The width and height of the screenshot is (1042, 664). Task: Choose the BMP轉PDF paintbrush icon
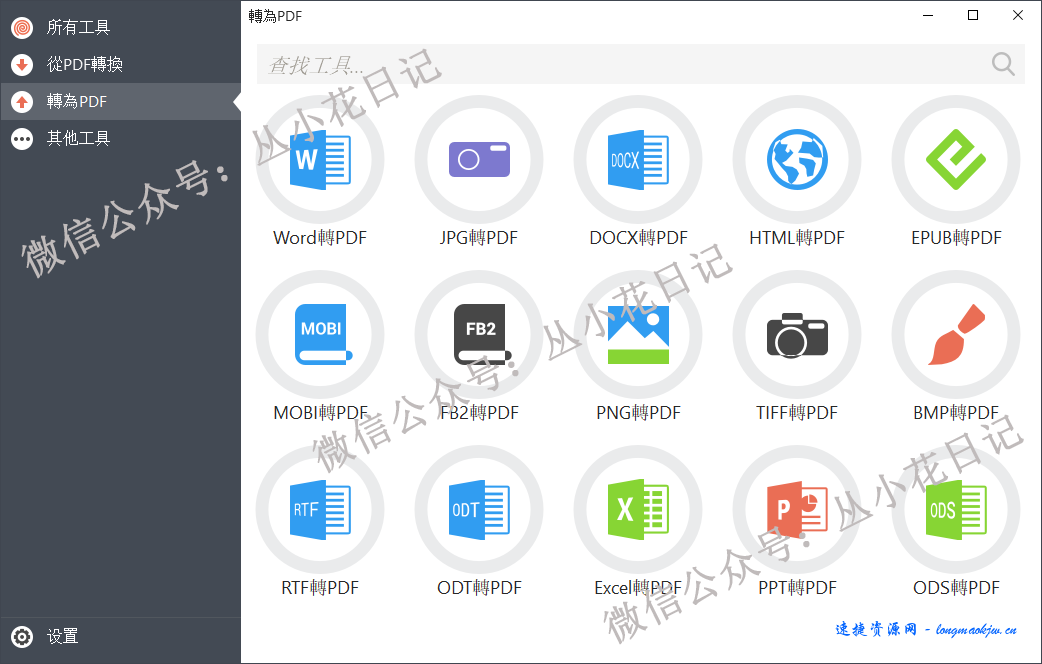click(x=956, y=334)
